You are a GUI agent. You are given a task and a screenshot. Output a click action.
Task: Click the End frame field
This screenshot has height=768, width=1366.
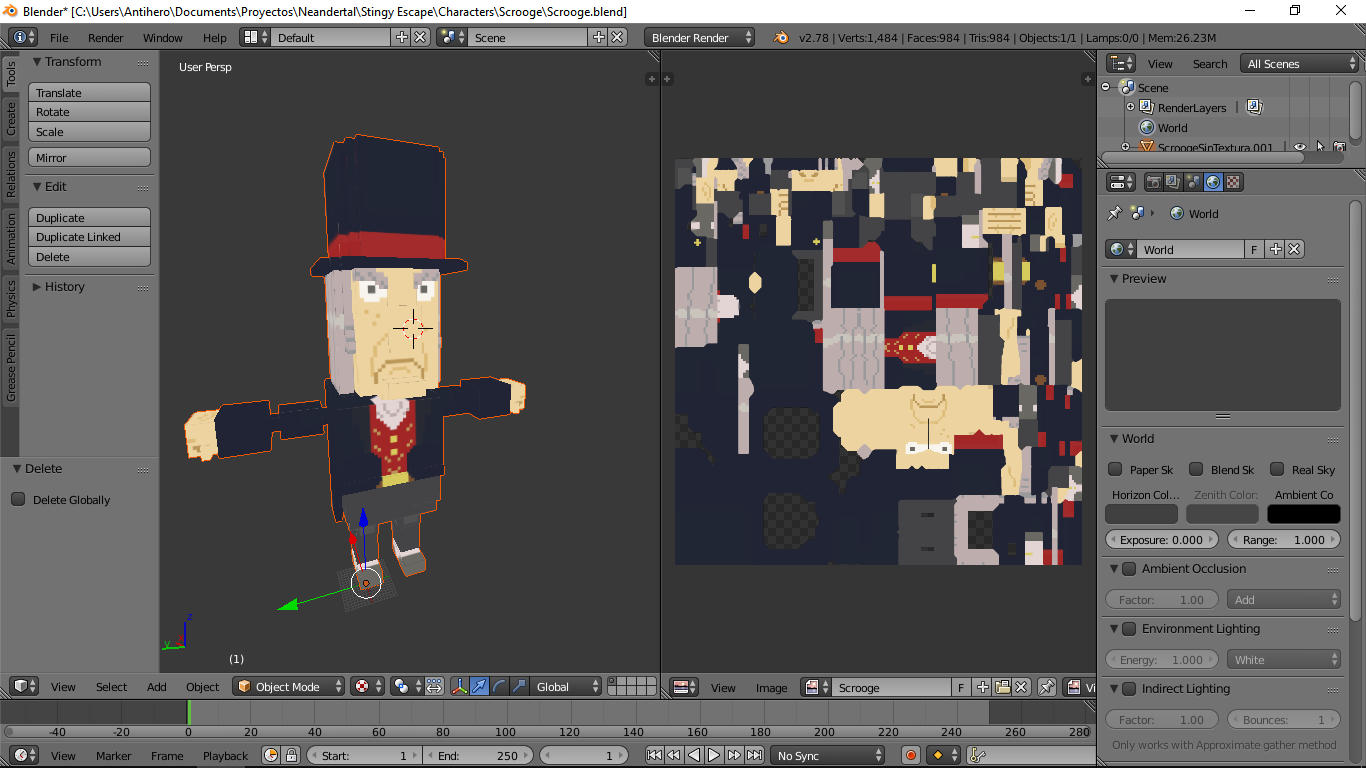(x=479, y=756)
